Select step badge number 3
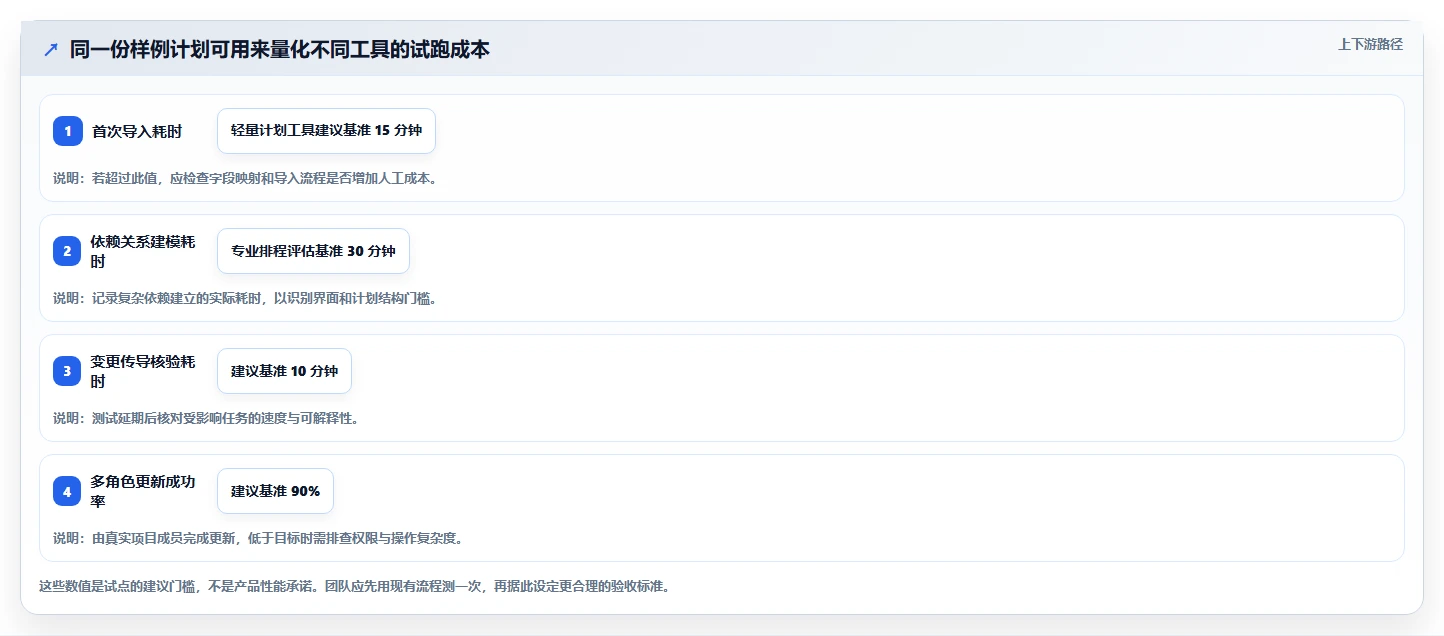The height and width of the screenshot is (636, 1444). (x=68, y=371)
